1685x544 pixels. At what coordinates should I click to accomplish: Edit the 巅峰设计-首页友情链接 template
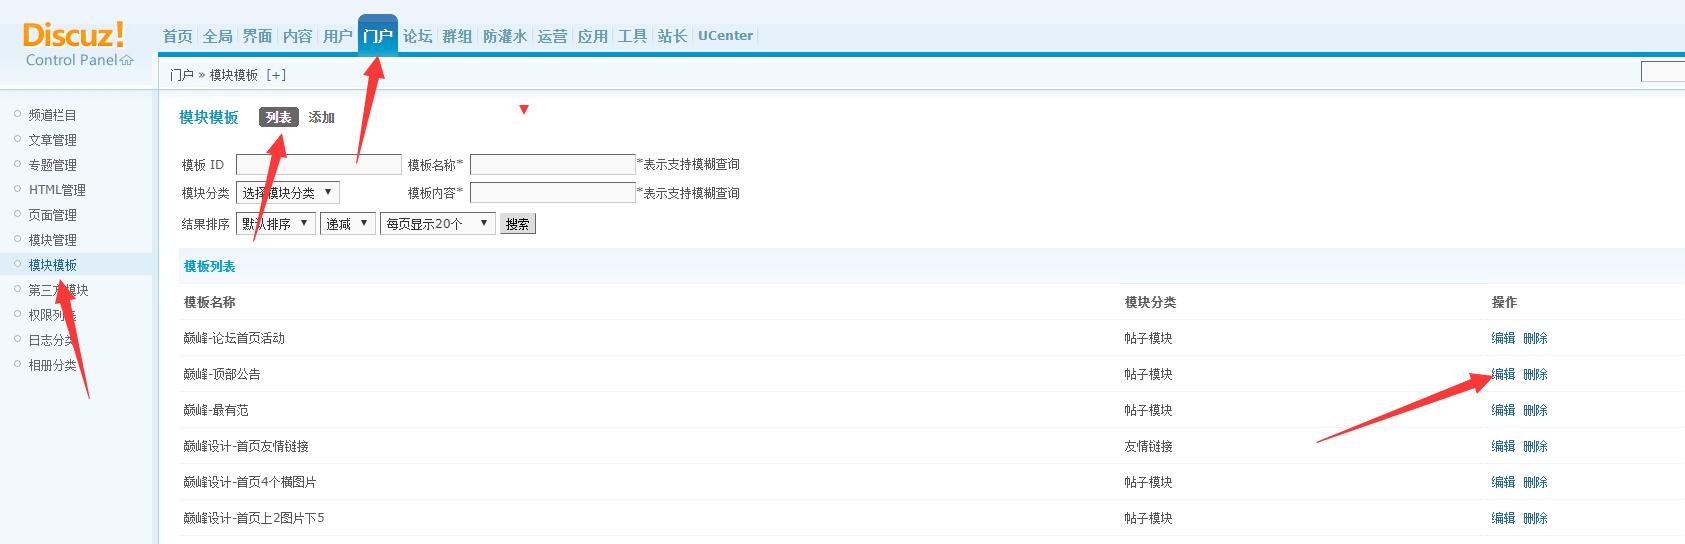(1502, 446)
